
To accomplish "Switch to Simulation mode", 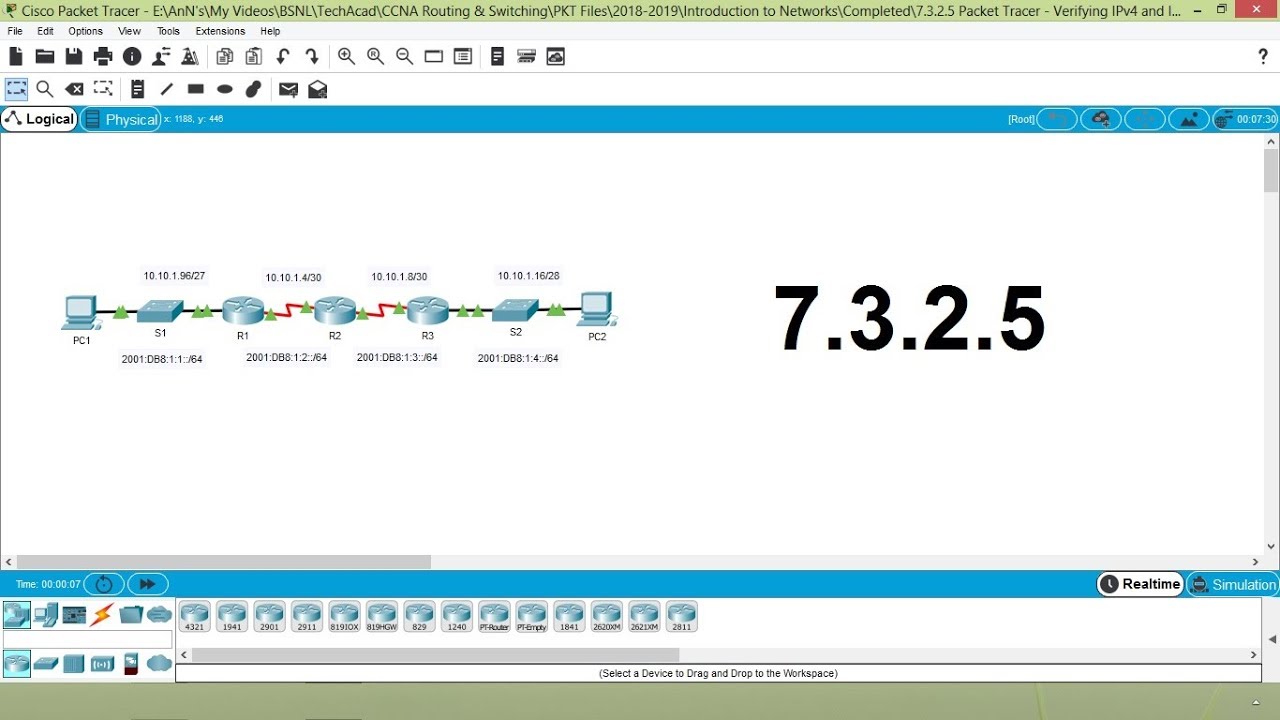I will [1233, 584].
